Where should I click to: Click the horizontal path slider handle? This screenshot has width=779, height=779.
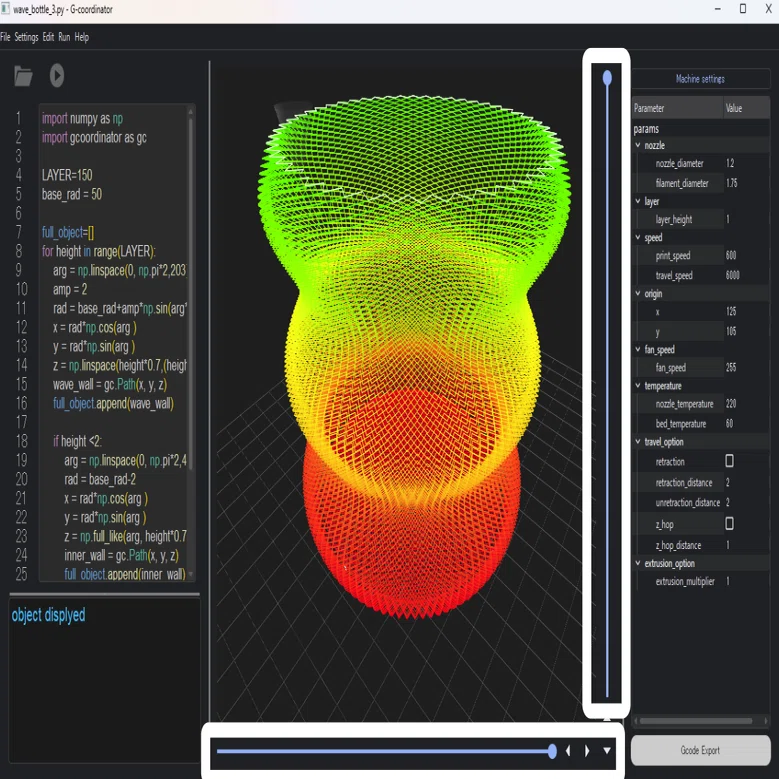552,751
